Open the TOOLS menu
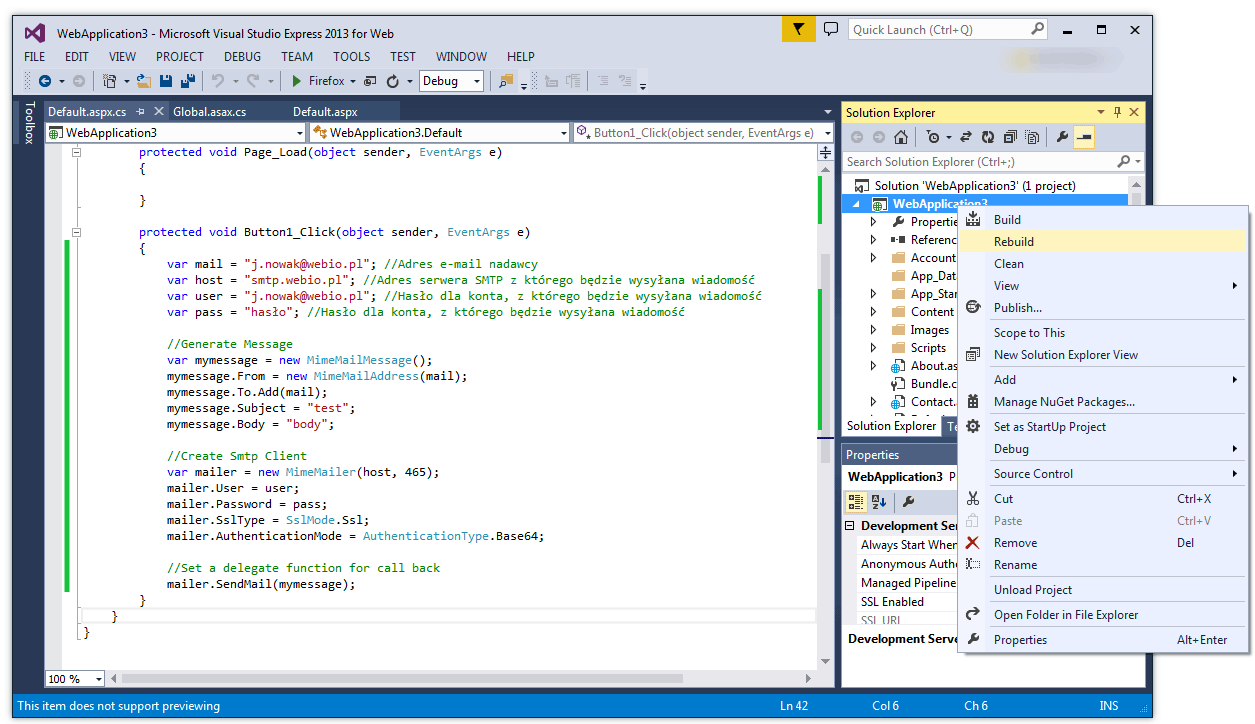This screenshot has height=724, width=1255. click(x=351, y=57)
